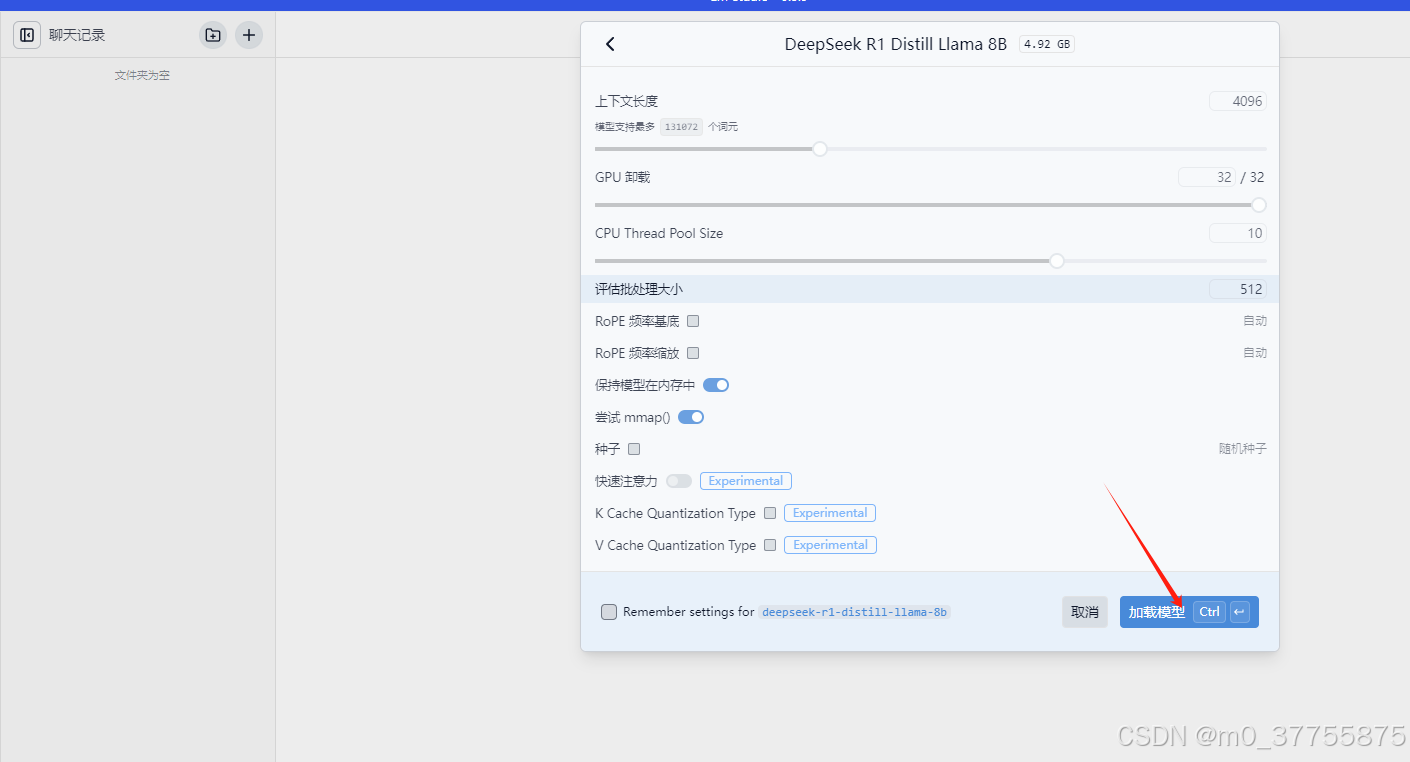Check V Cache Quantization Type checkbox
Screen dimensions: 1410x762
click(x=770, y=545)
